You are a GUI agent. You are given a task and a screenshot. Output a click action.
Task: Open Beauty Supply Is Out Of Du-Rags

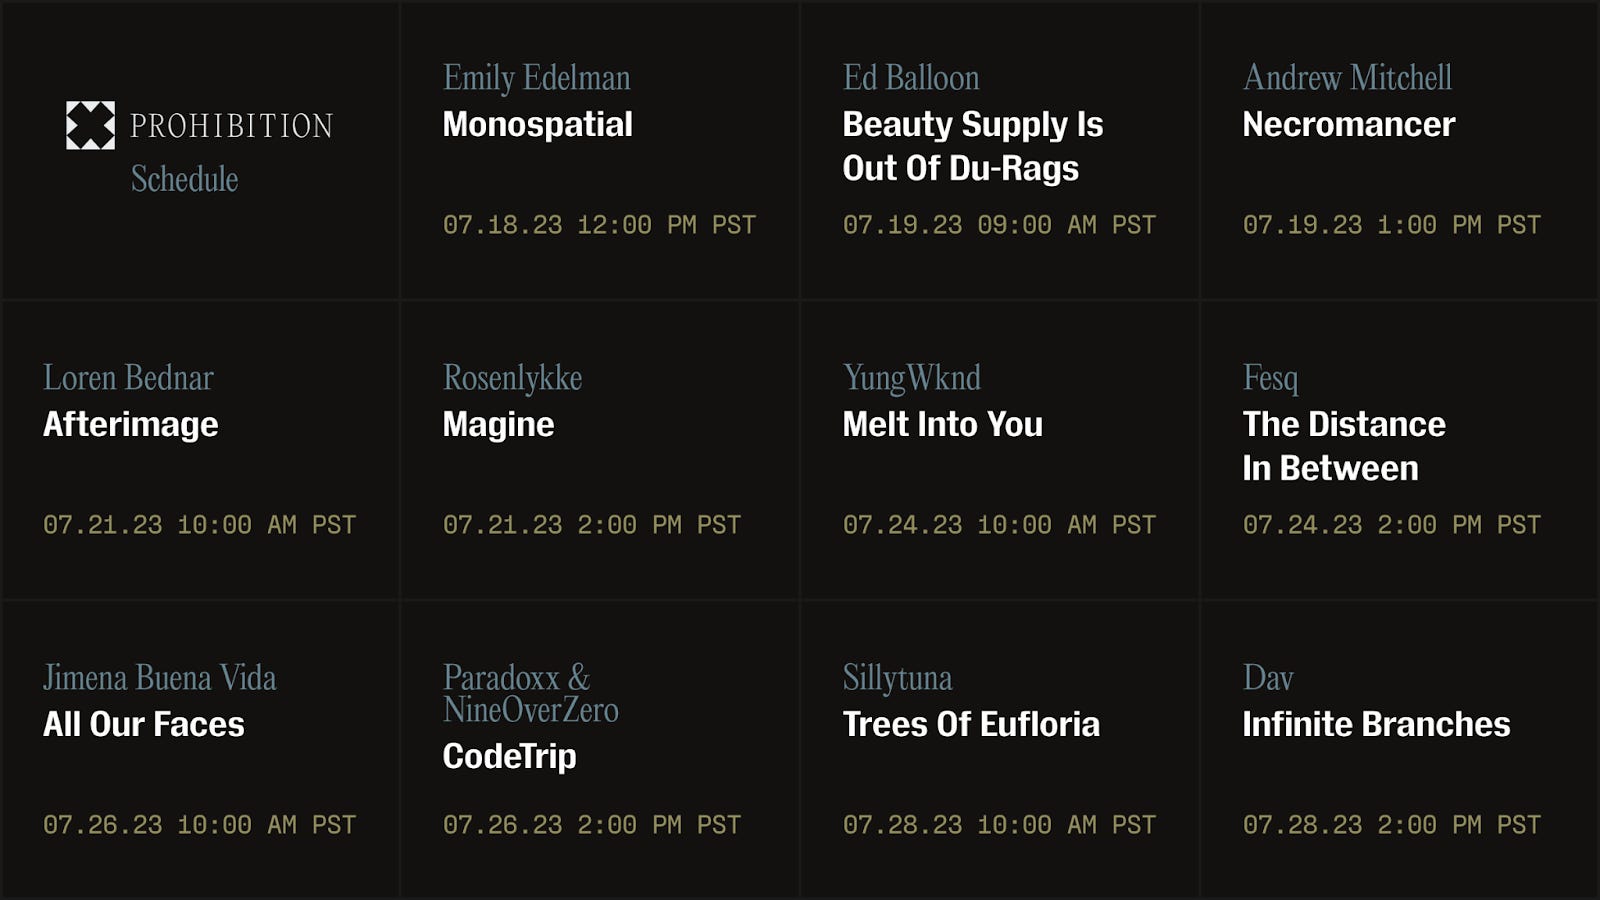pyautogui.click(x=972, y=146)
